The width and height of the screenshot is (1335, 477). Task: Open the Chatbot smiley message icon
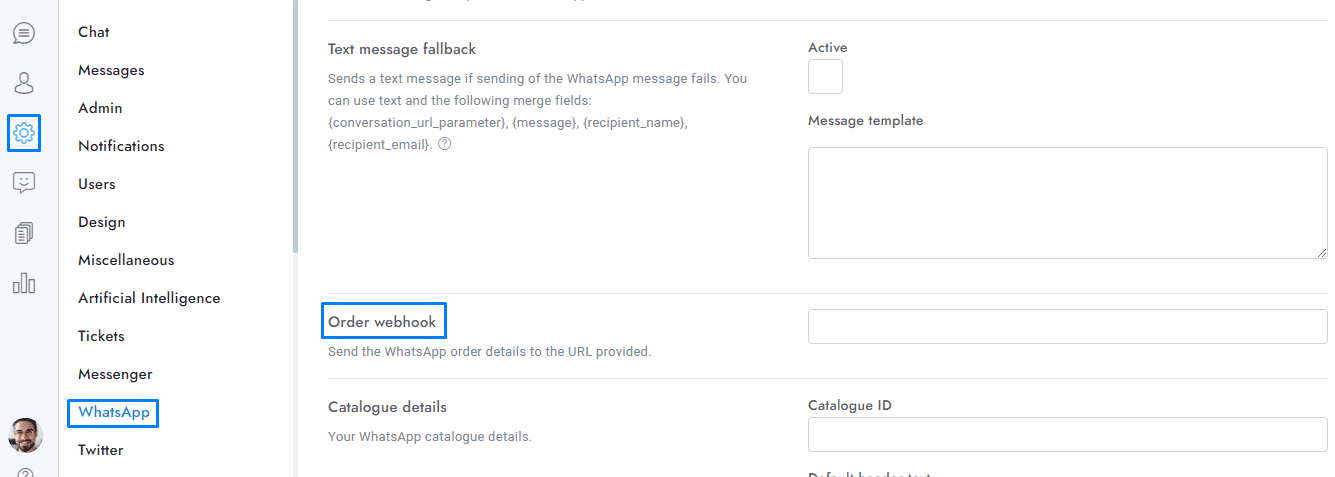click(24, 183)
